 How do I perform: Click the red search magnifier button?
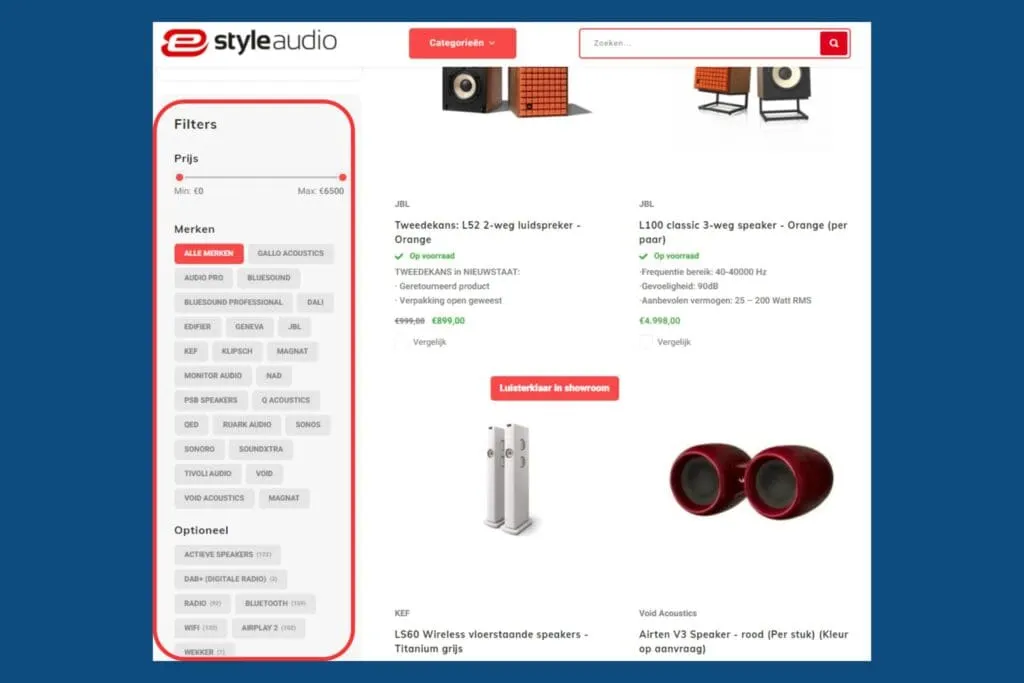(x=833, y=43)
